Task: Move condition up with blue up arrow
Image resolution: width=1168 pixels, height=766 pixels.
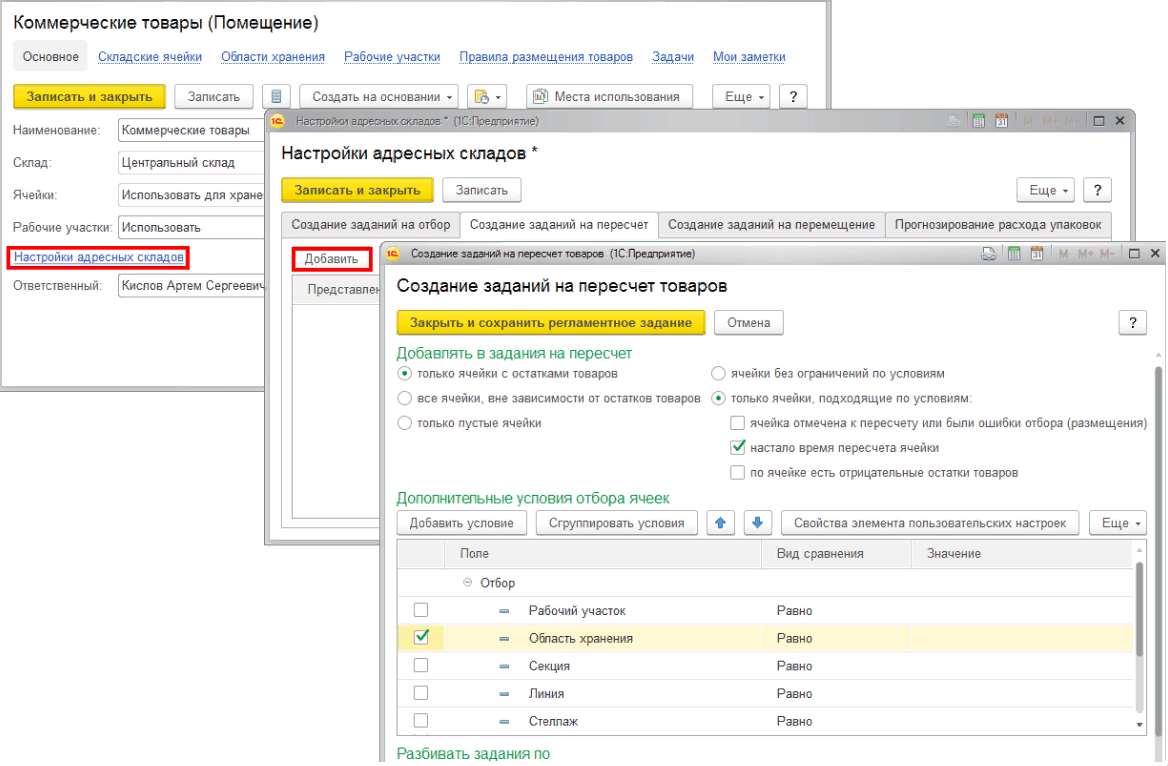Action: pyautogui.click(x=721, y=522)
